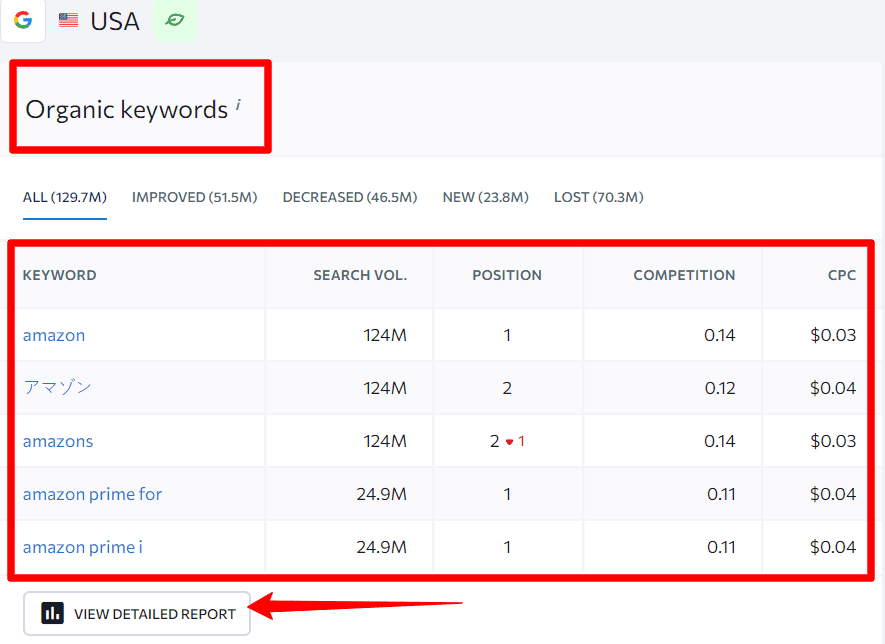Click position 1 in amazon prime for row
This screenshot has width=885, height=644.
[x=507, y=494]
